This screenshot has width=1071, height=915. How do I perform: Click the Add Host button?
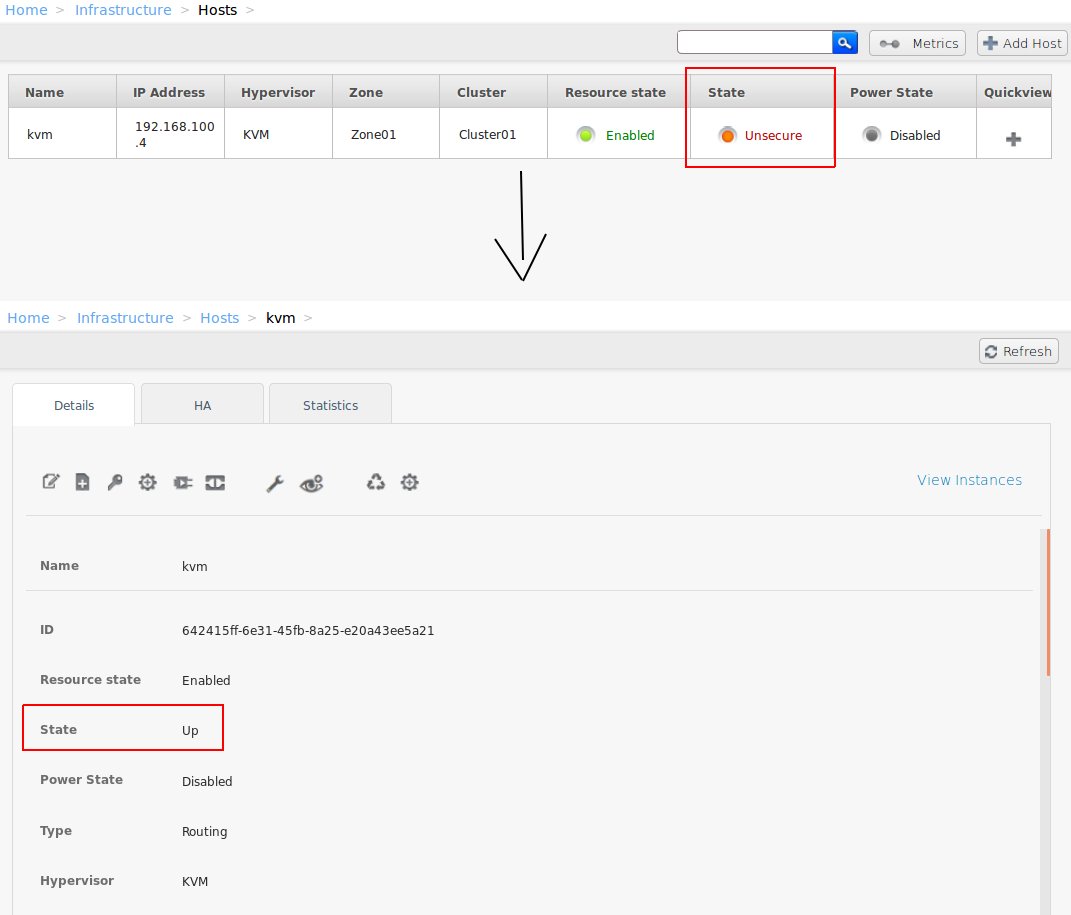1022,43
